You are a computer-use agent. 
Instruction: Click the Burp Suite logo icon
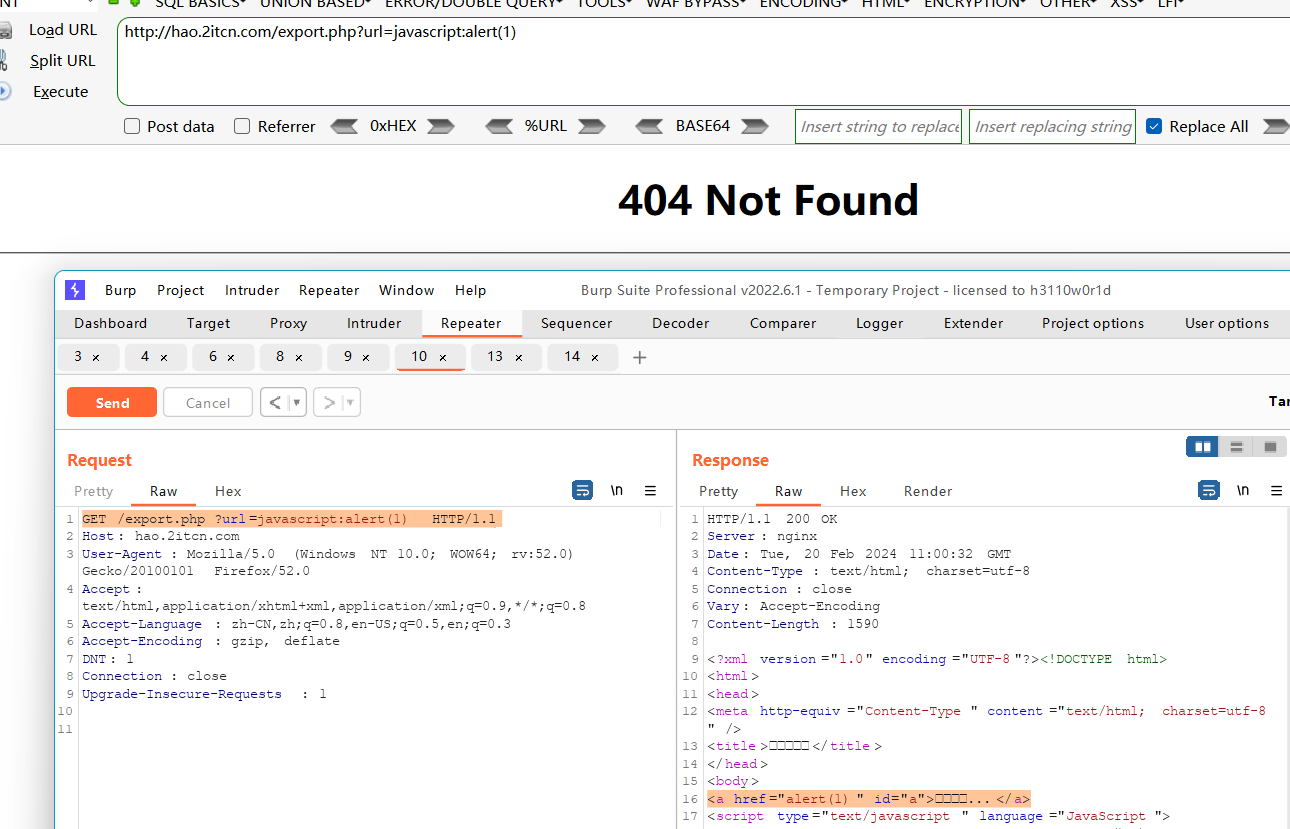pyautogui.click(x=75, y=290)
